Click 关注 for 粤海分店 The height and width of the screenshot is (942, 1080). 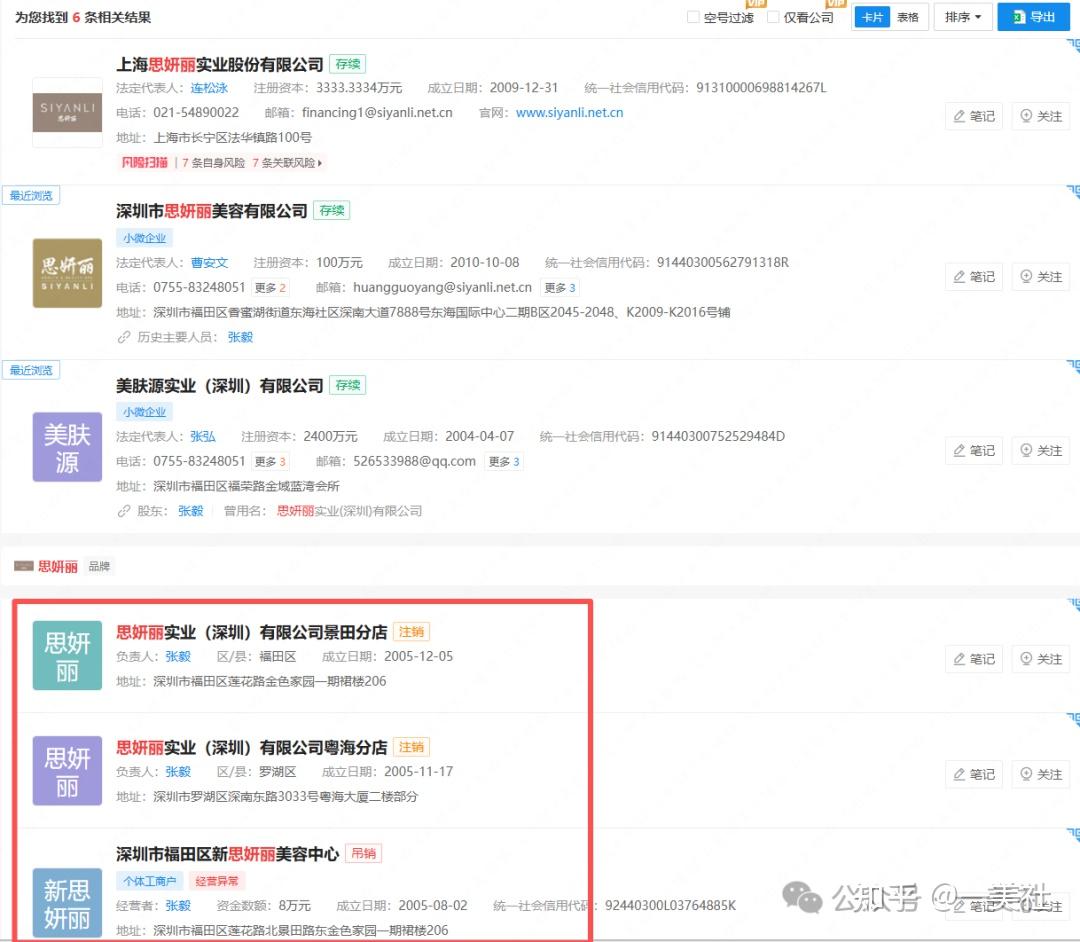click(x=1041, y=774)
